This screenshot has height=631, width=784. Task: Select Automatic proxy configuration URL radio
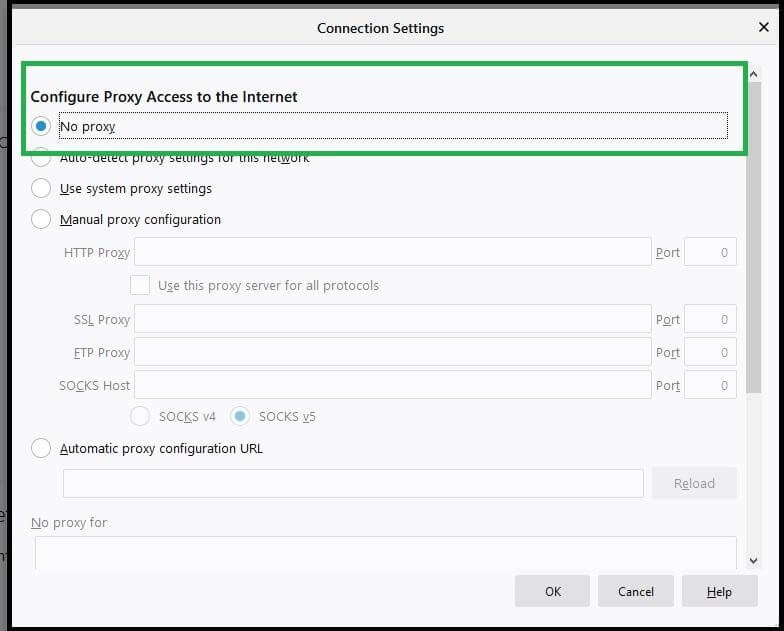click(x=41, y=448)
